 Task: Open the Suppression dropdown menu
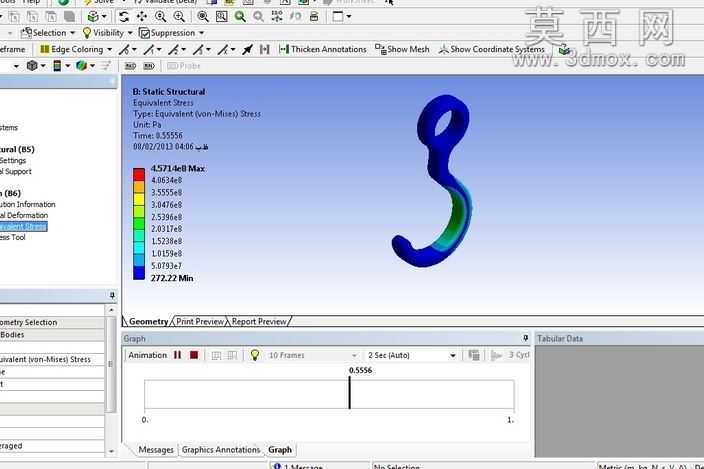point(172,33)
